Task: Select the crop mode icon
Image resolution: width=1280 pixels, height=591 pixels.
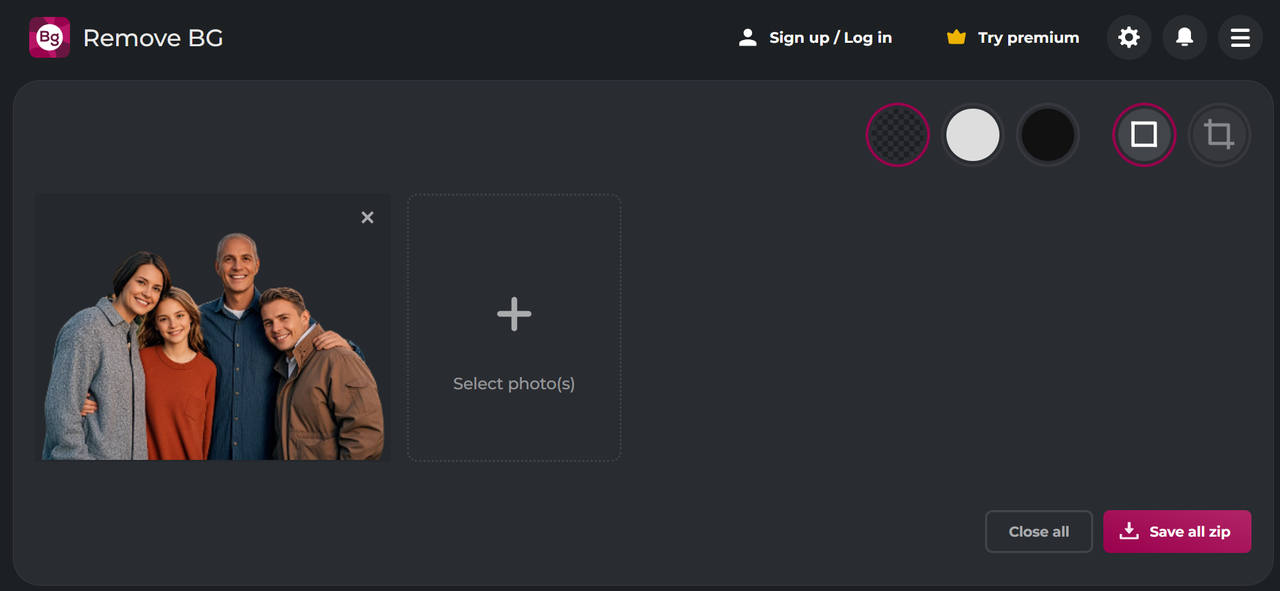Action: point(1219,134)
